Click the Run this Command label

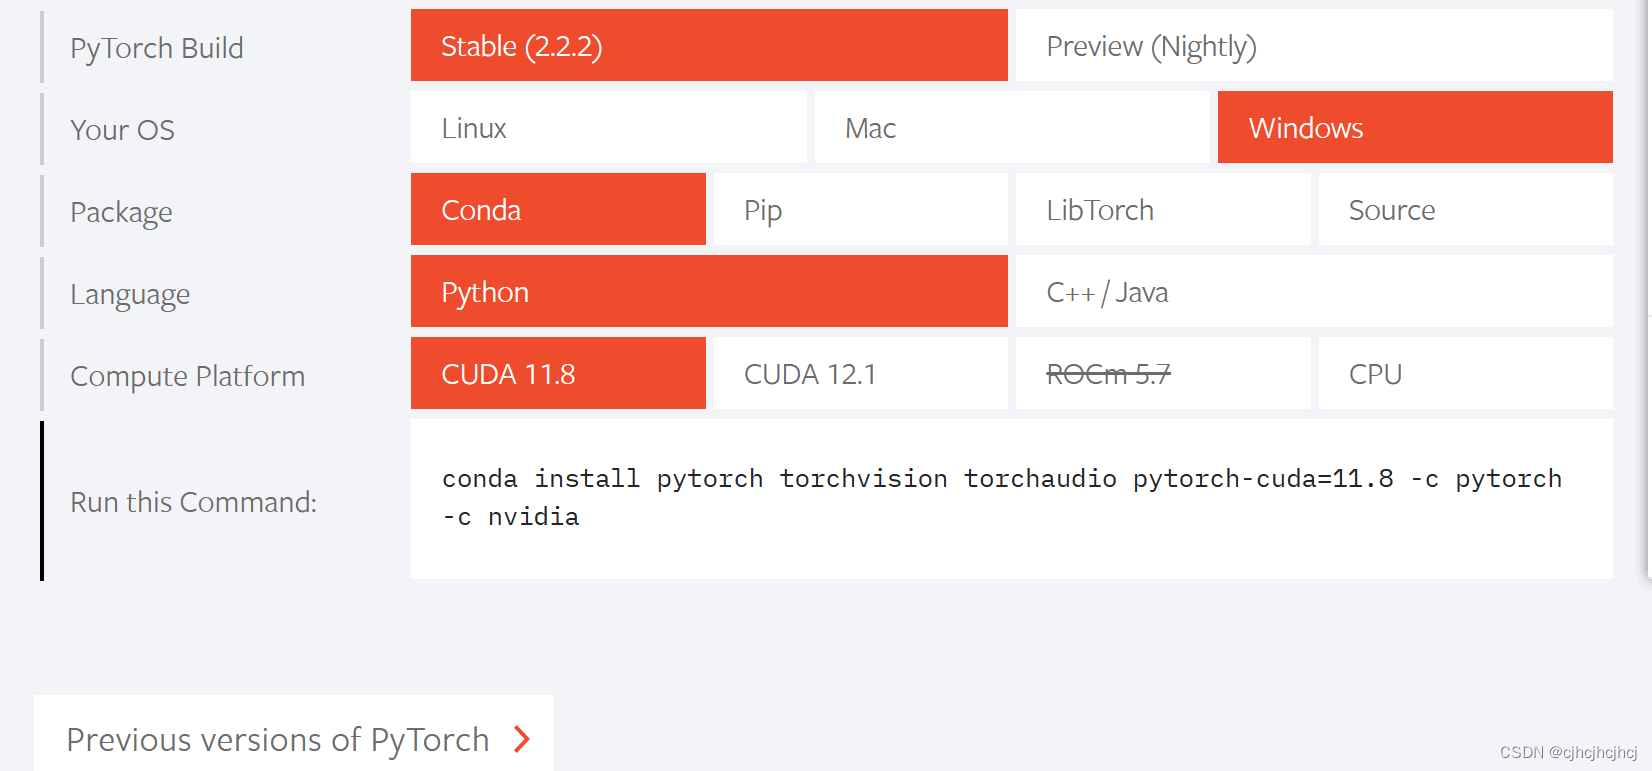[x=193, y=501]
